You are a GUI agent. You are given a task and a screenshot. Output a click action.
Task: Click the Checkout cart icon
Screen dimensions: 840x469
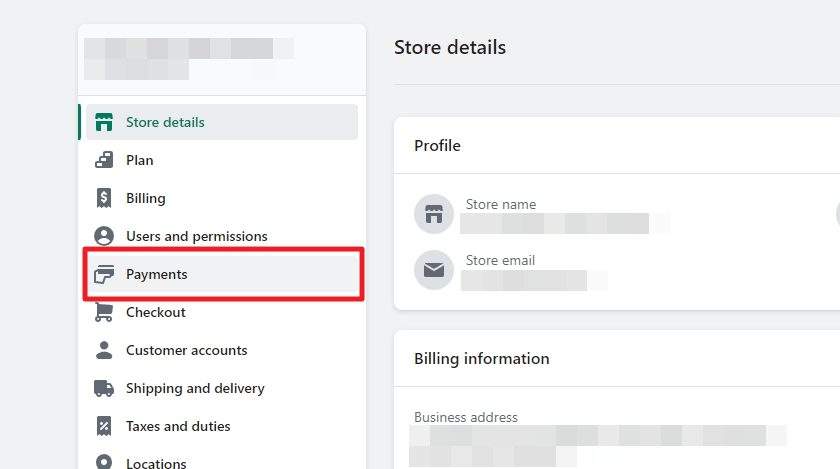(104, 312)
